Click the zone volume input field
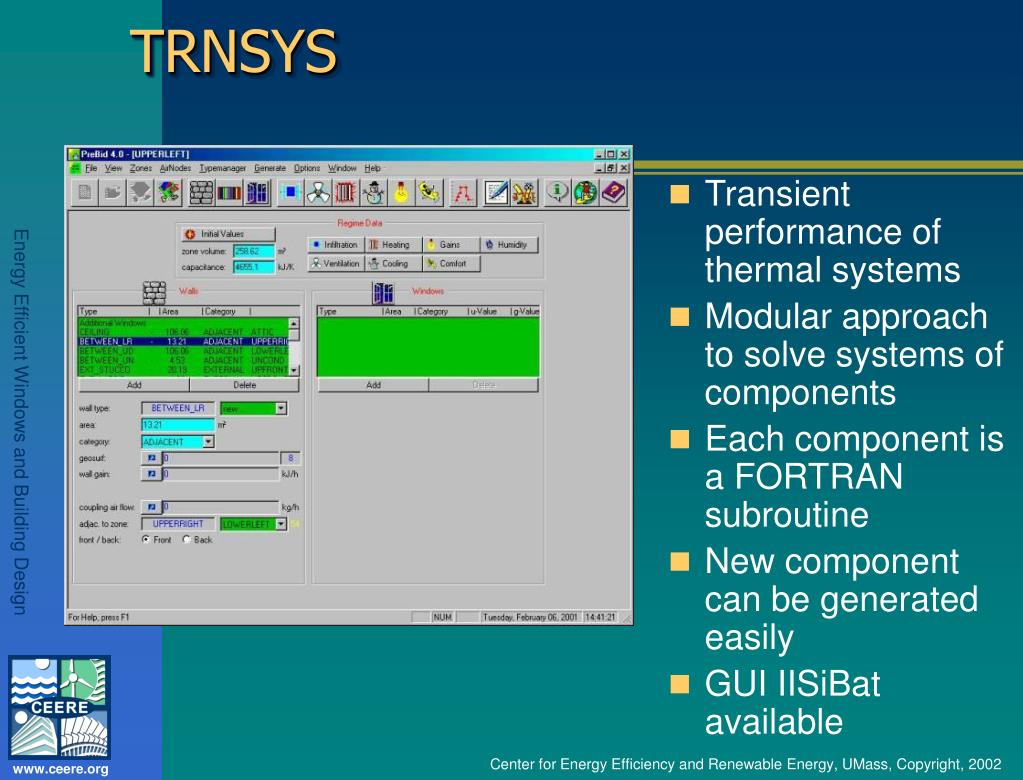 (x=254, y=251)
